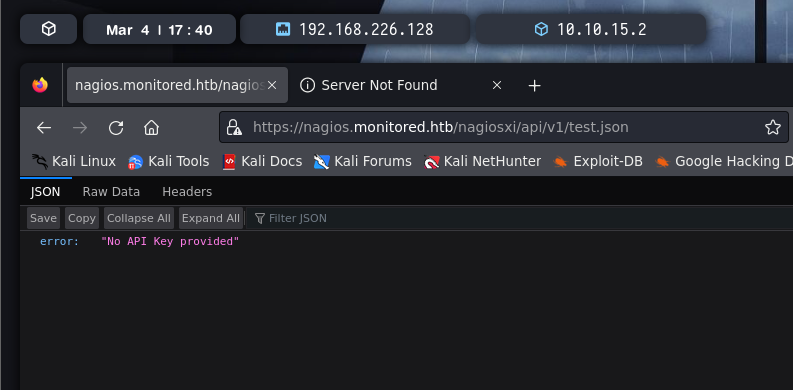The image size is (793, 390).
Task: Click Collapse All in JSON viewer
Action: (x=139, y=218)
